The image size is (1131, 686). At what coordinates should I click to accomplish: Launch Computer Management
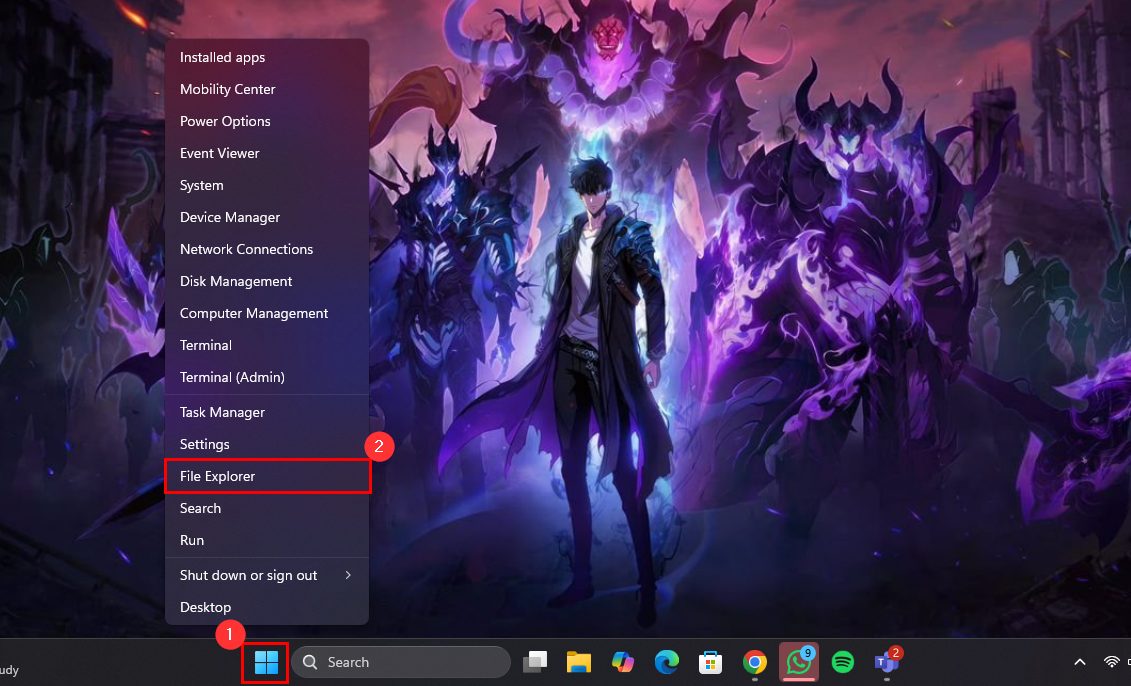click(x=267, y=313)
